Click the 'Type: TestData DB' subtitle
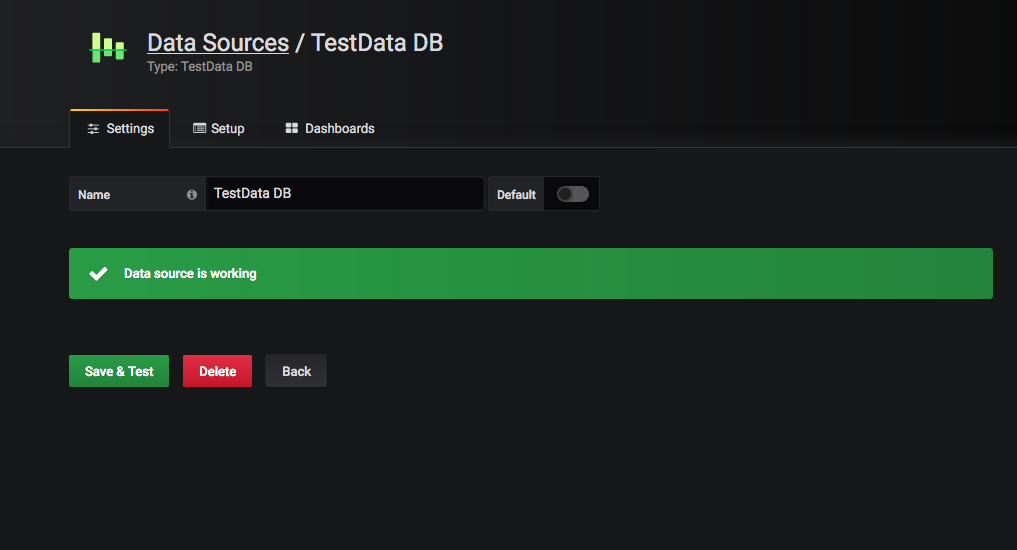 (x=200, y=67)
